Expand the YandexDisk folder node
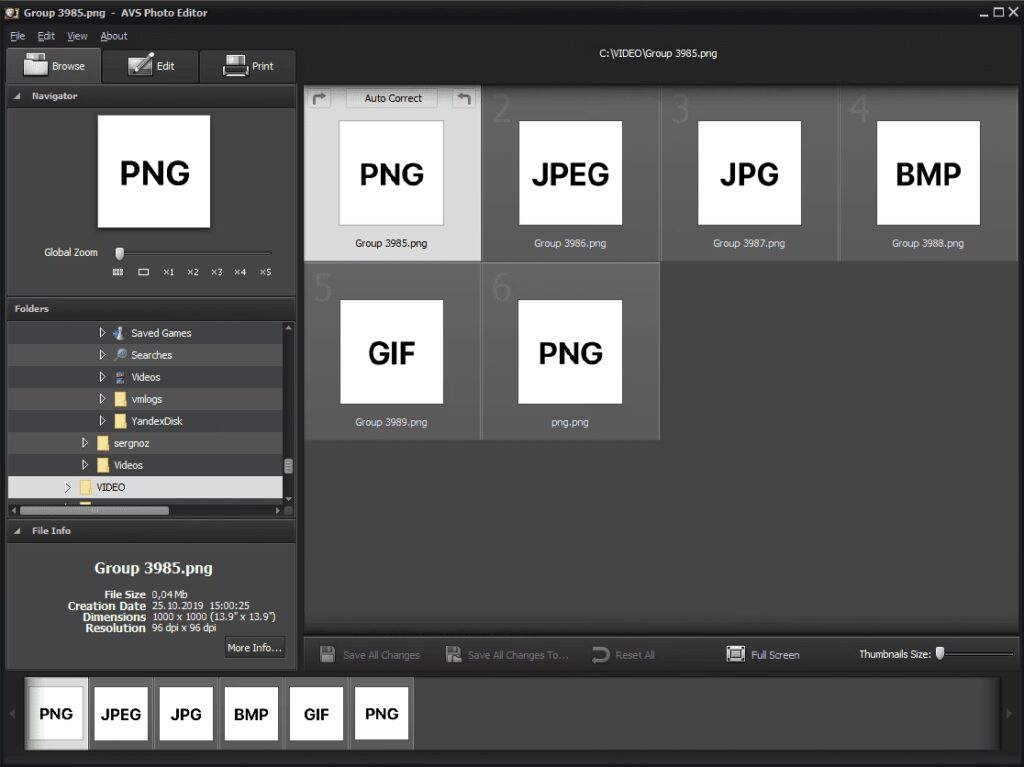Viewport: 1024px width, 767px height. click(102, 421)
